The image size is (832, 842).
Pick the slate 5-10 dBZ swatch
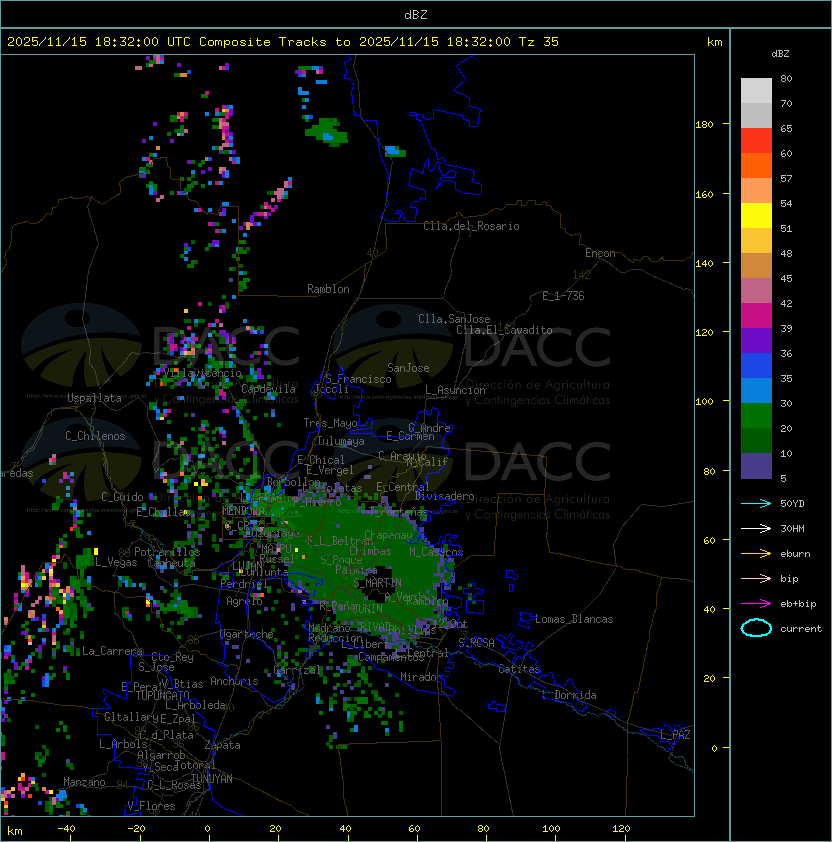(x=756, y=466)
